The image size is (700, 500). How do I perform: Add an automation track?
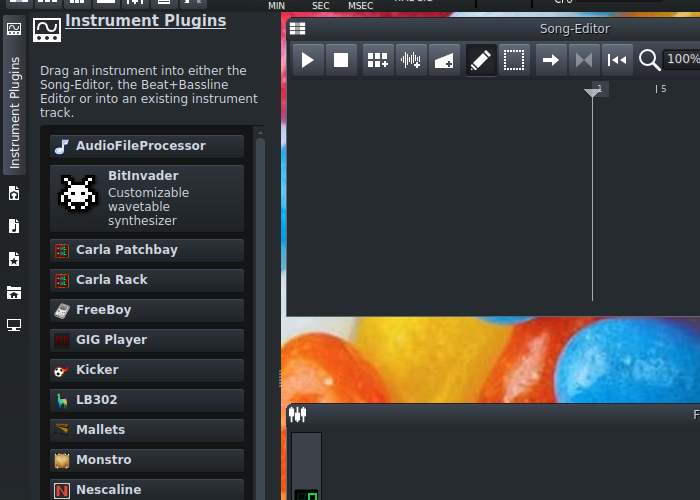[x=444, y=60]
